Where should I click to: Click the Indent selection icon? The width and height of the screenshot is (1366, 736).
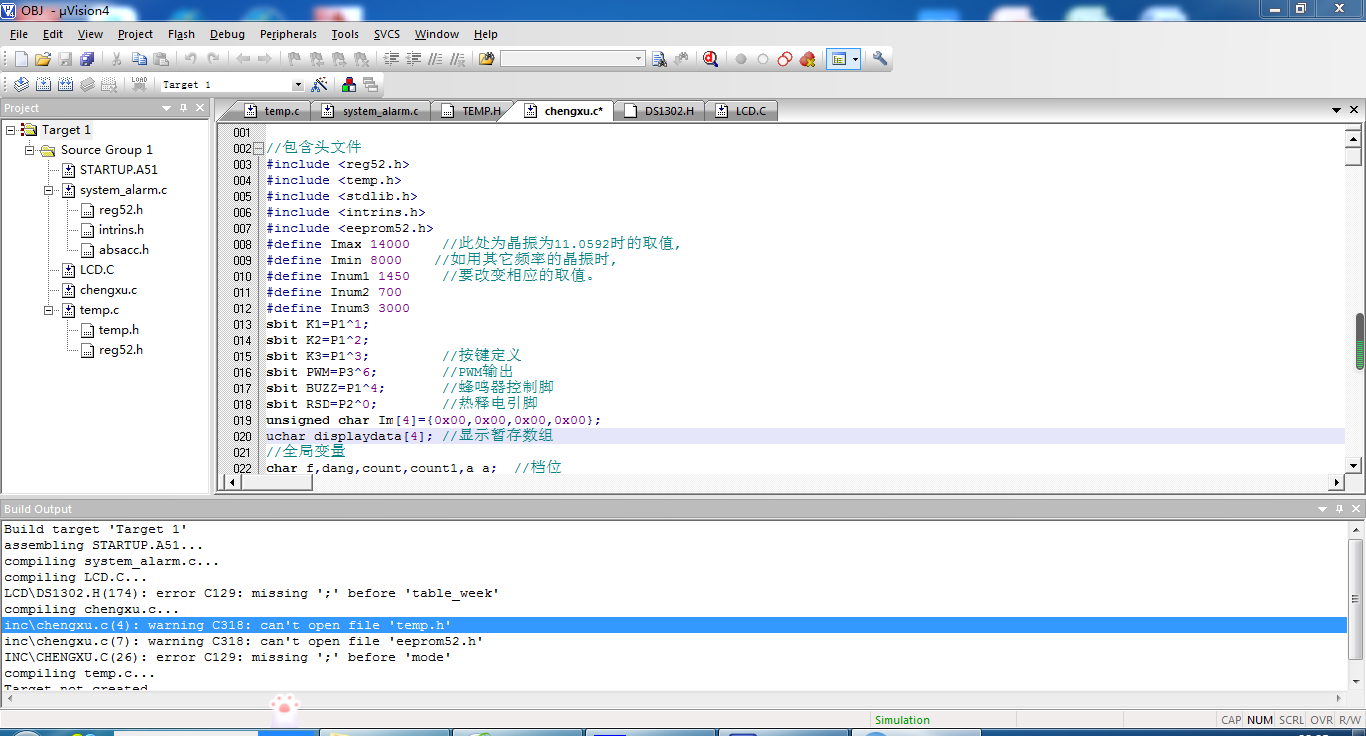(x=391, y=59)
